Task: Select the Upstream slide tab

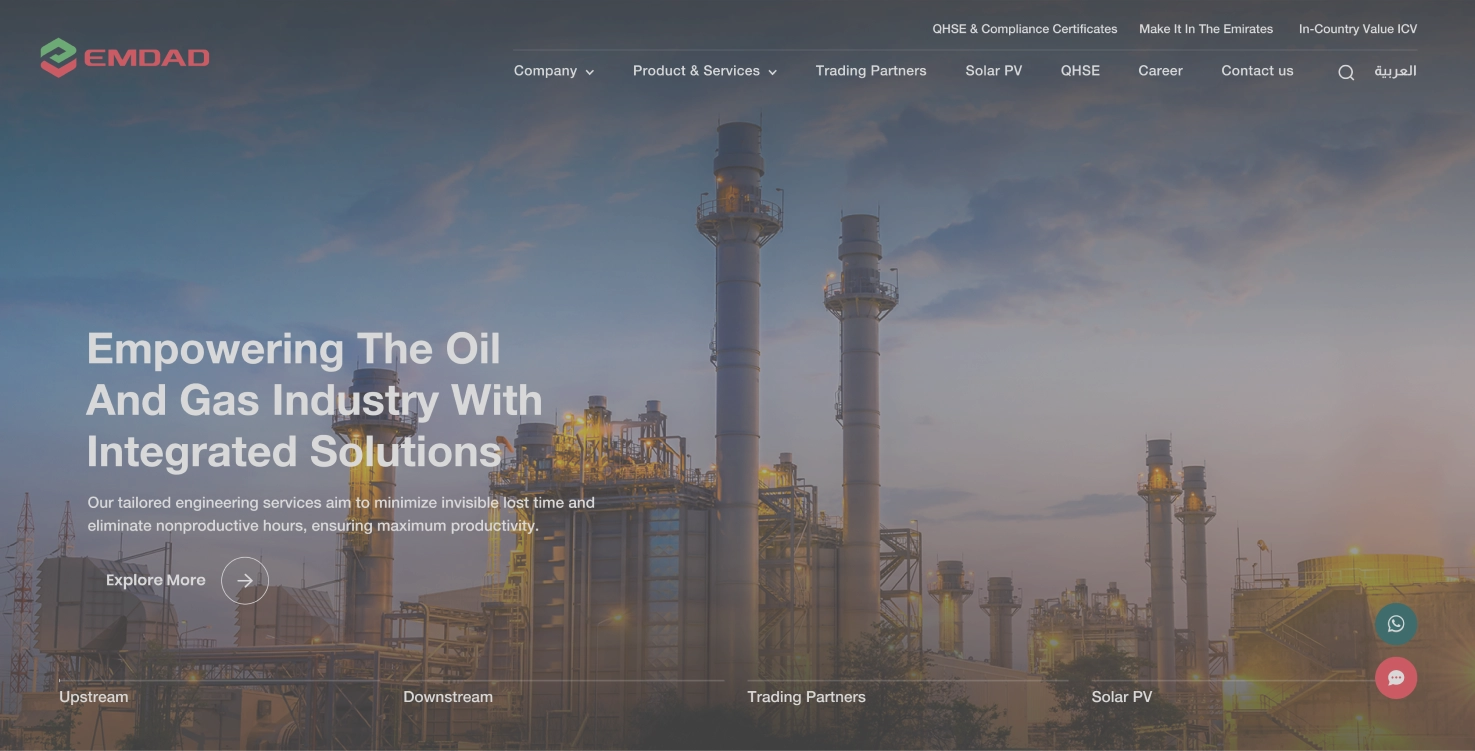Action: tap(94, 697)
